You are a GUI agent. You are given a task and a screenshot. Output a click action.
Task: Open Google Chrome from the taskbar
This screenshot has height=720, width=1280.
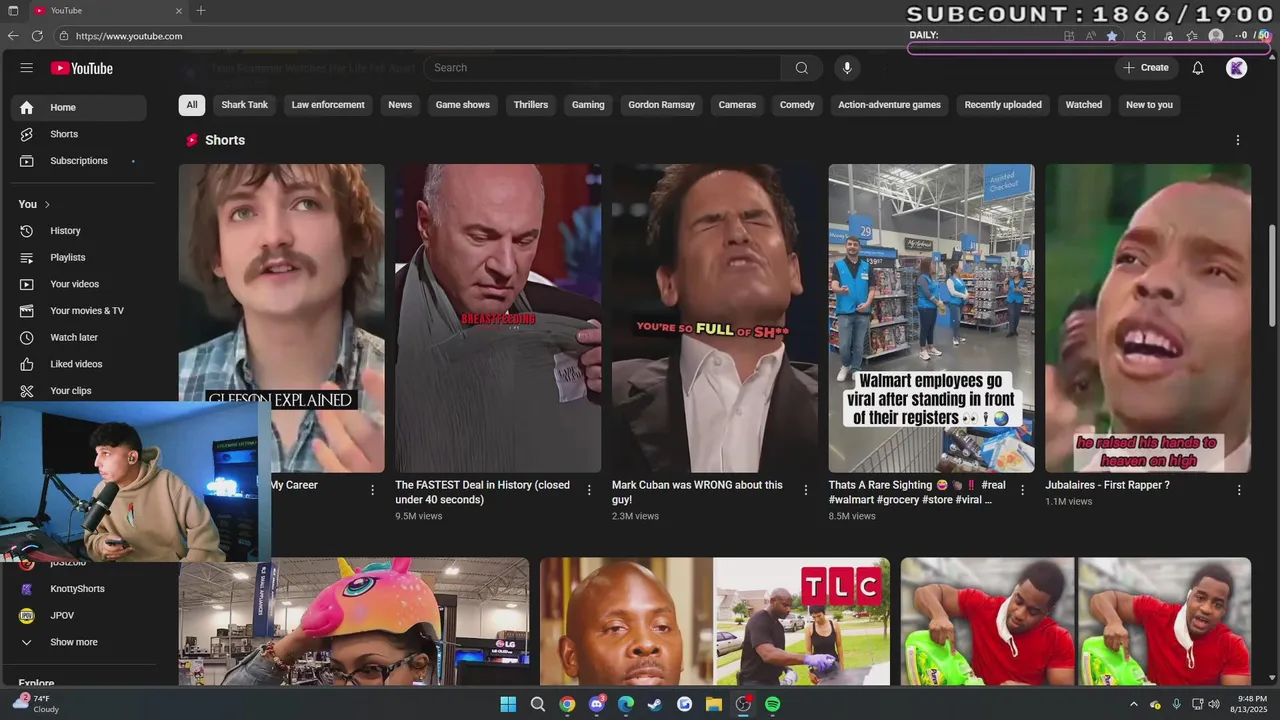coord(567,704)
